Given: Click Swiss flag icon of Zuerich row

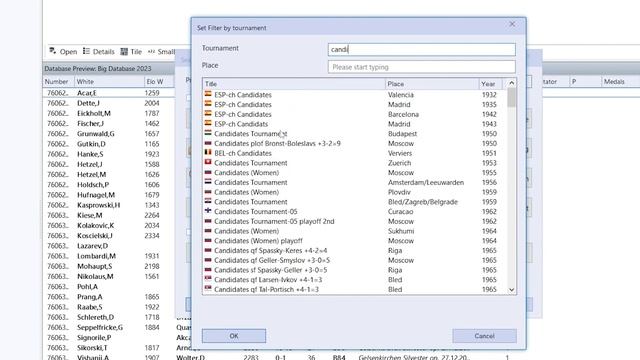Looking at the screenshot, I should 208,162.
